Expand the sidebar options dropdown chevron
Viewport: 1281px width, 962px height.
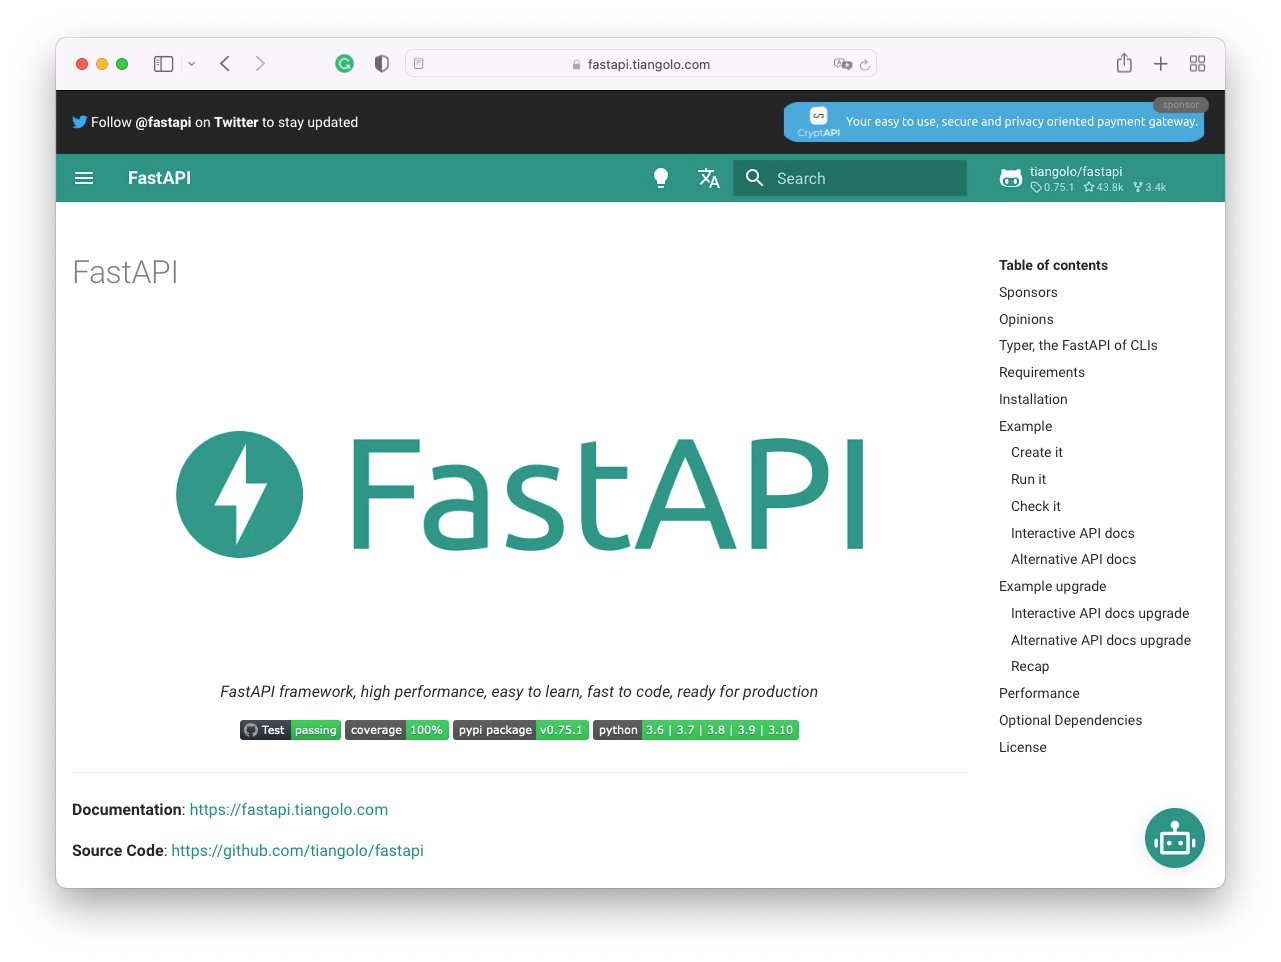(x=191, y=64)
